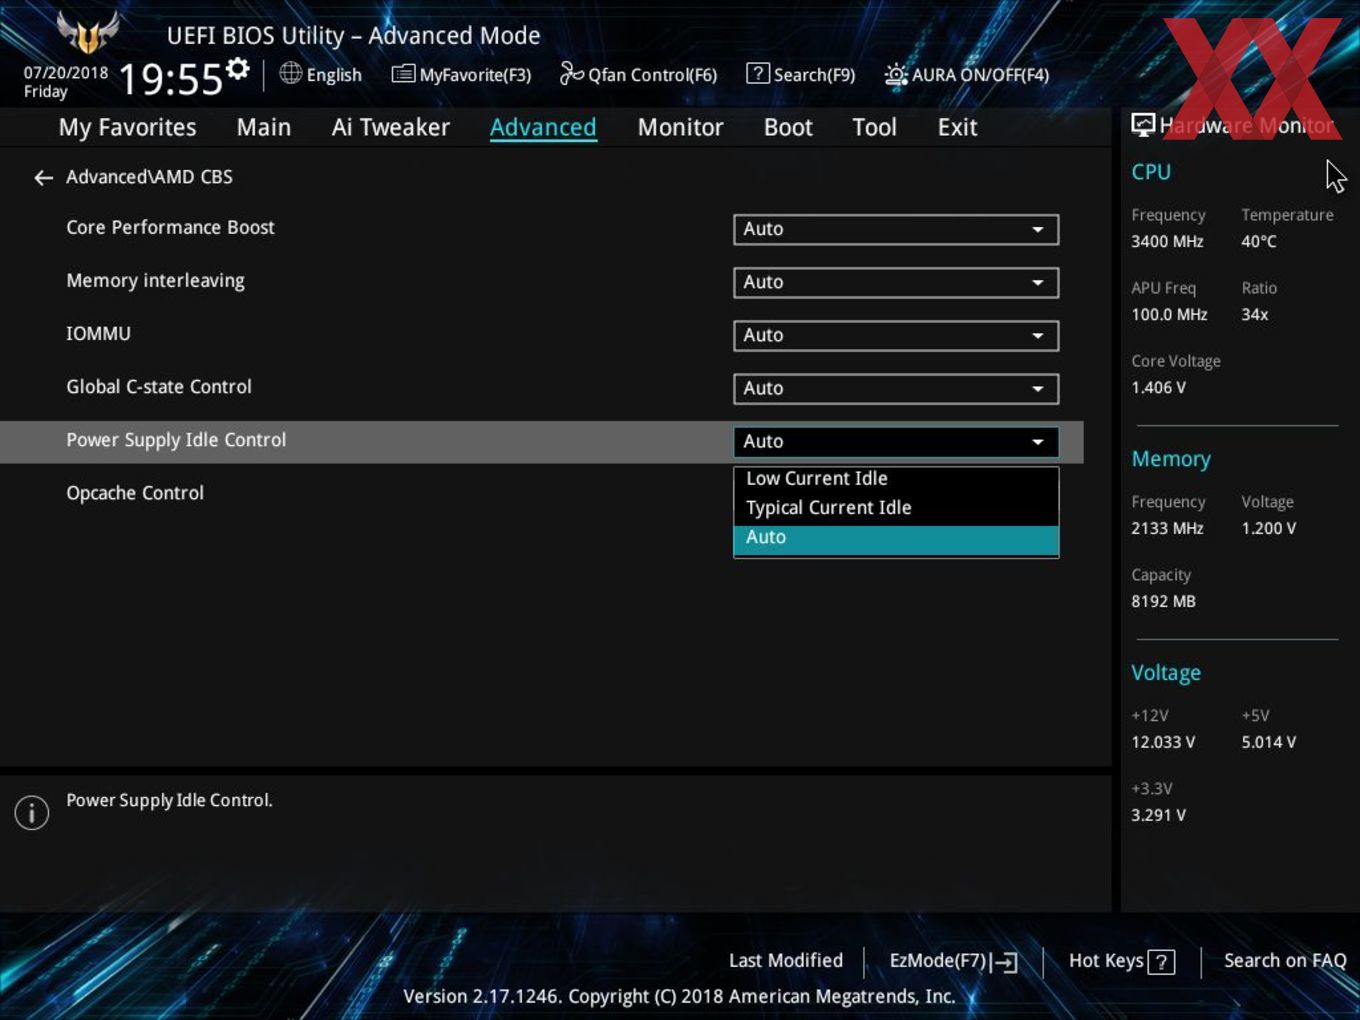Go to the Boot tab

[788, 127]
